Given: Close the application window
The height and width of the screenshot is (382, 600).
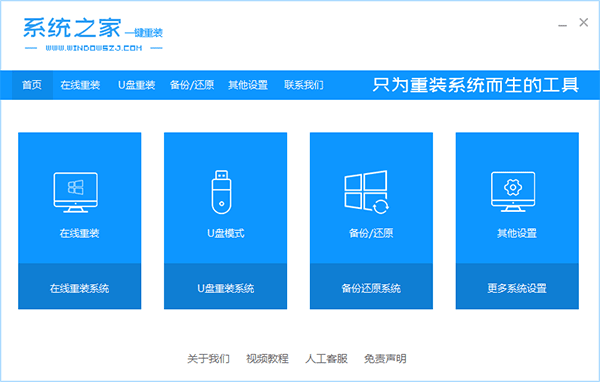Looking at the screenshot, I should 584,23.
